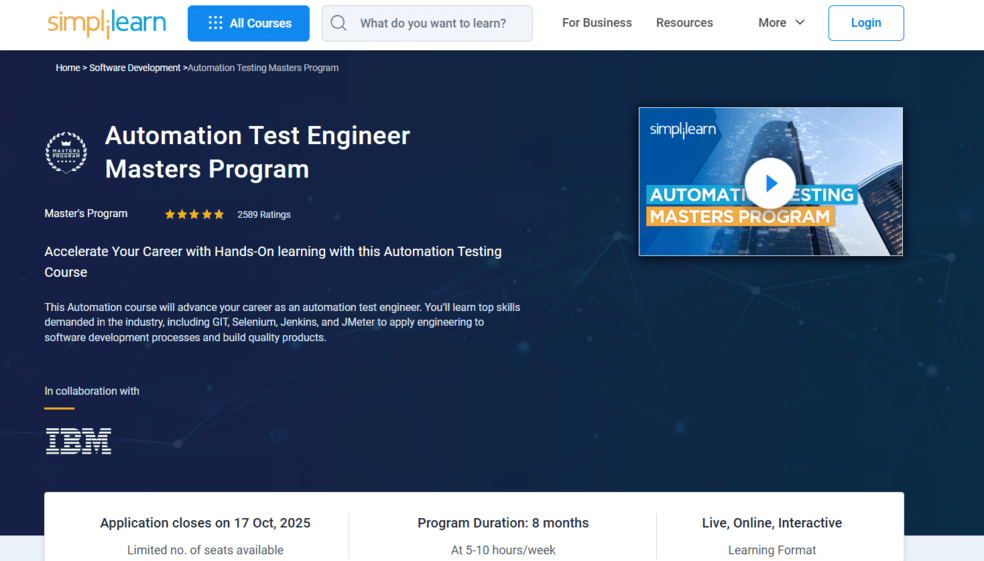Click the Login button

pyautogui.click(x=865, y=23)
